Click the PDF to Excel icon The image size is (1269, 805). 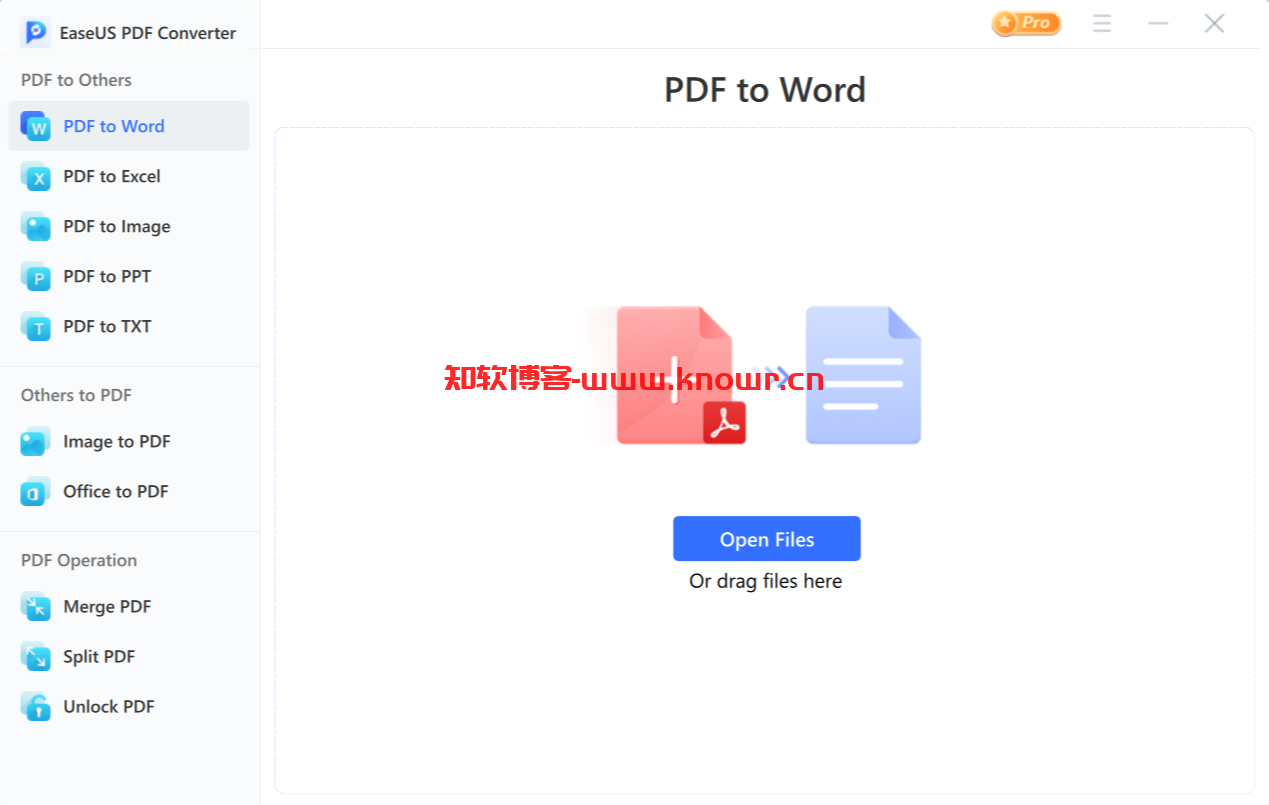coord(35,176)
